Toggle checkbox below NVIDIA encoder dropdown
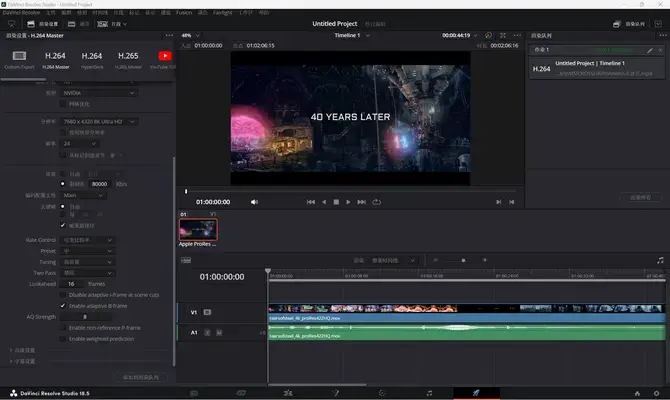This screenshot has width=670, height=400. (63, 104)
